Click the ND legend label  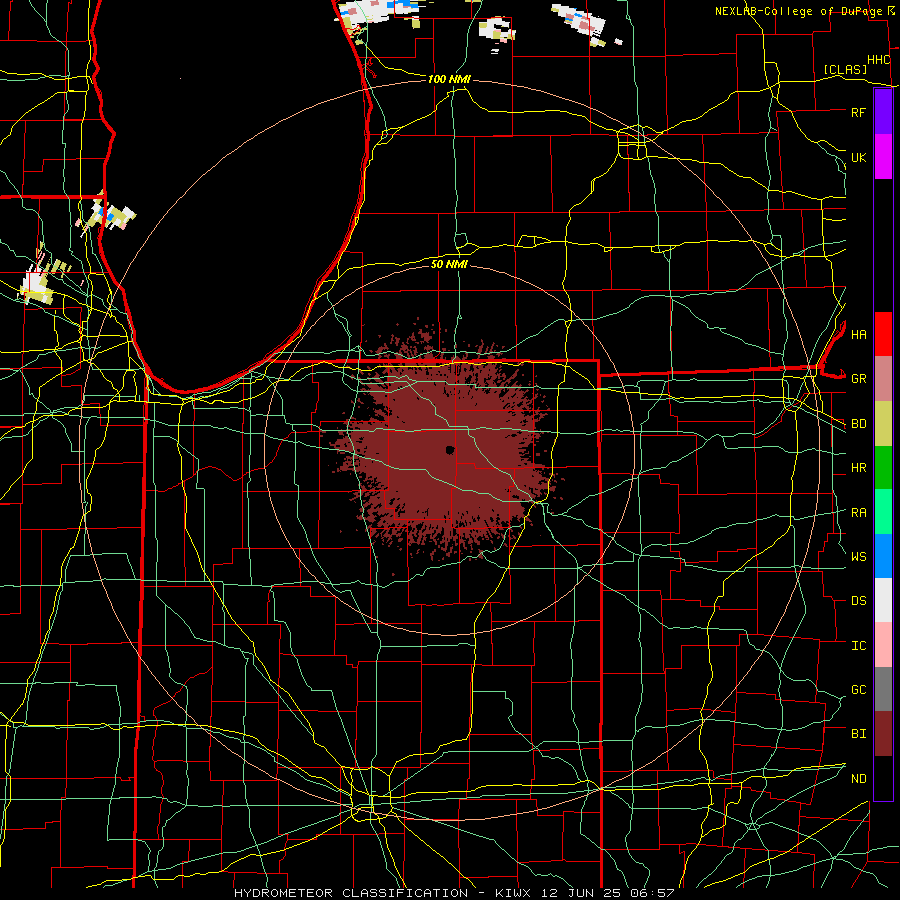tap(858, 779)
